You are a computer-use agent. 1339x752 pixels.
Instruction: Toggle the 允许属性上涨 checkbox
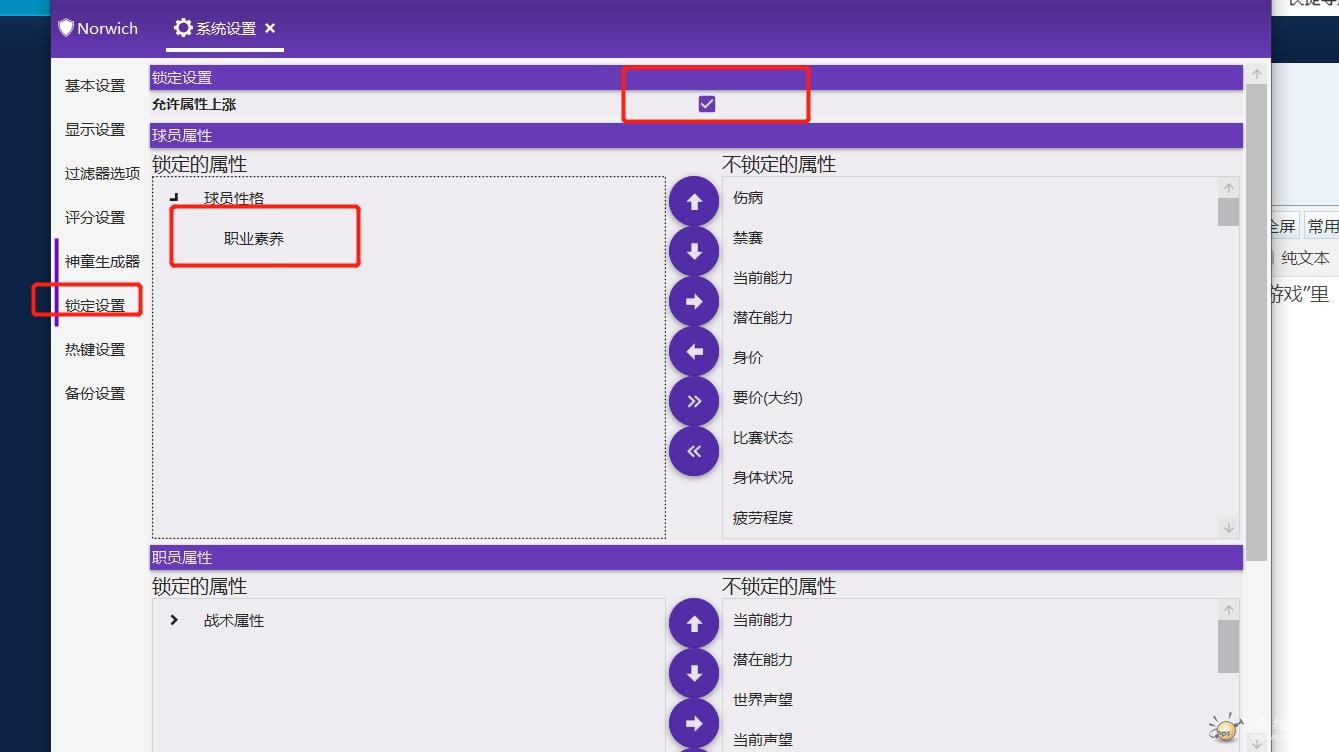pos(707,104)
